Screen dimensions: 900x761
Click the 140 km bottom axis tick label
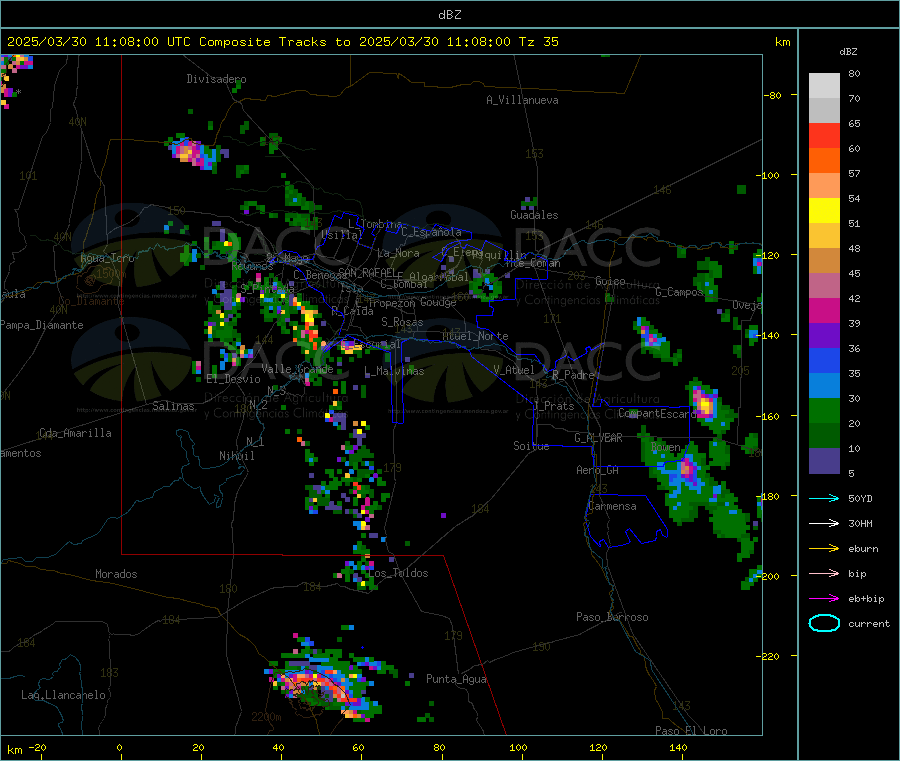(678, 747)
